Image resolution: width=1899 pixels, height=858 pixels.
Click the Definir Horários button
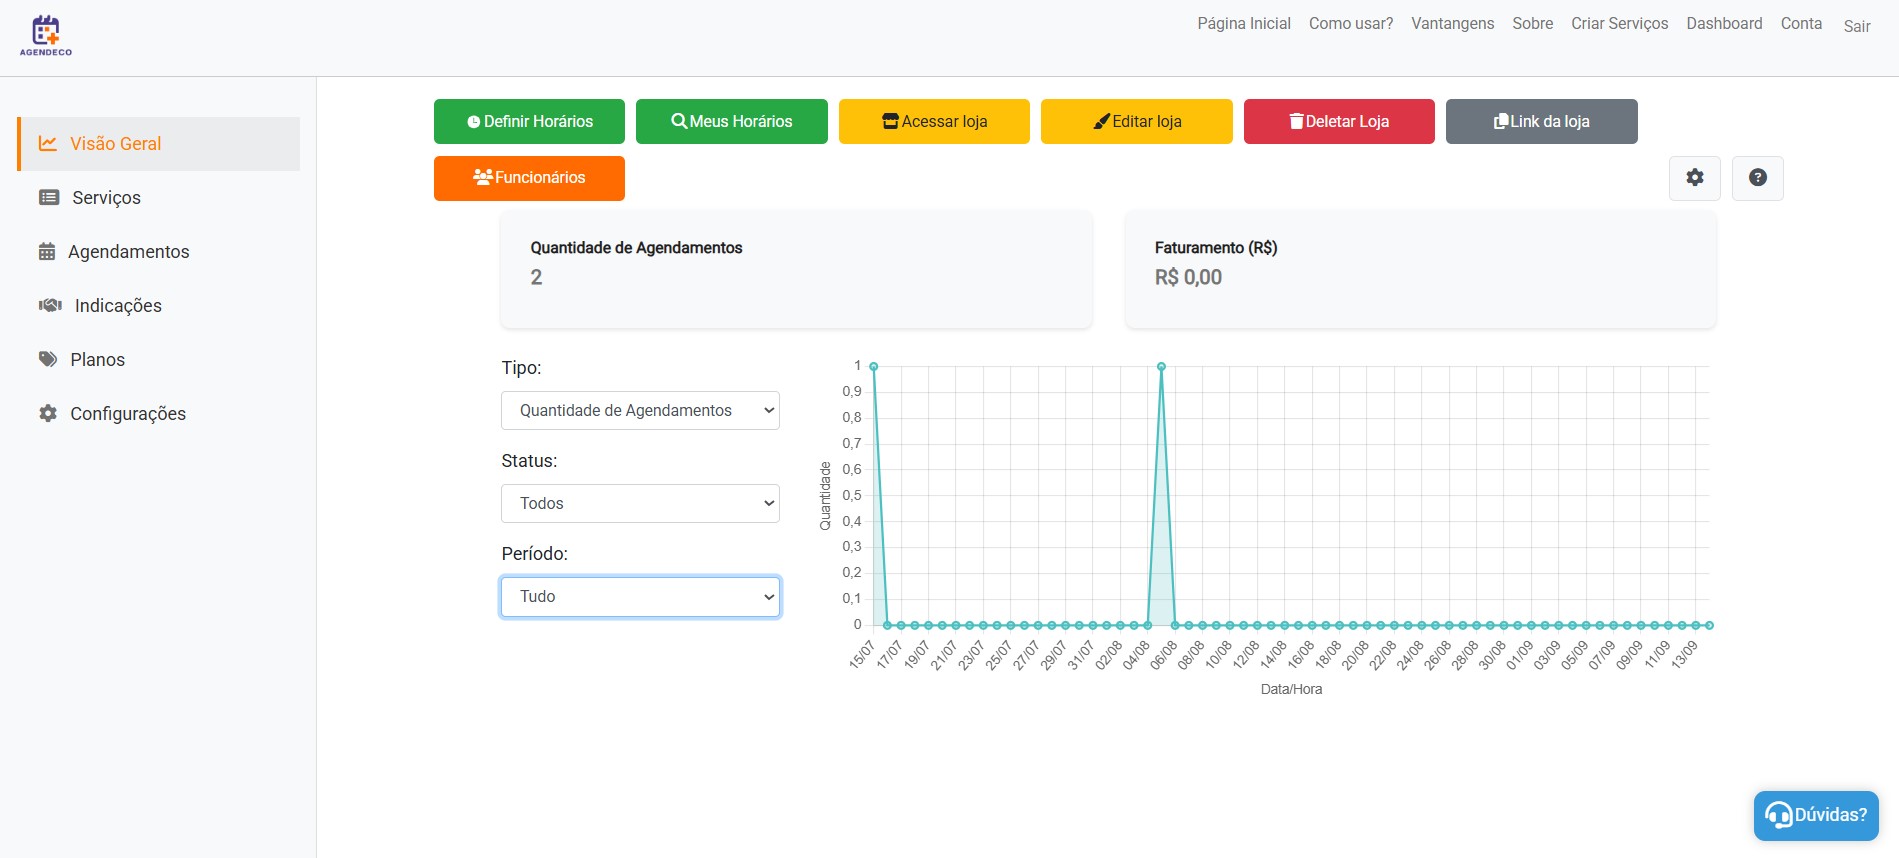click(x=529, y=122)
